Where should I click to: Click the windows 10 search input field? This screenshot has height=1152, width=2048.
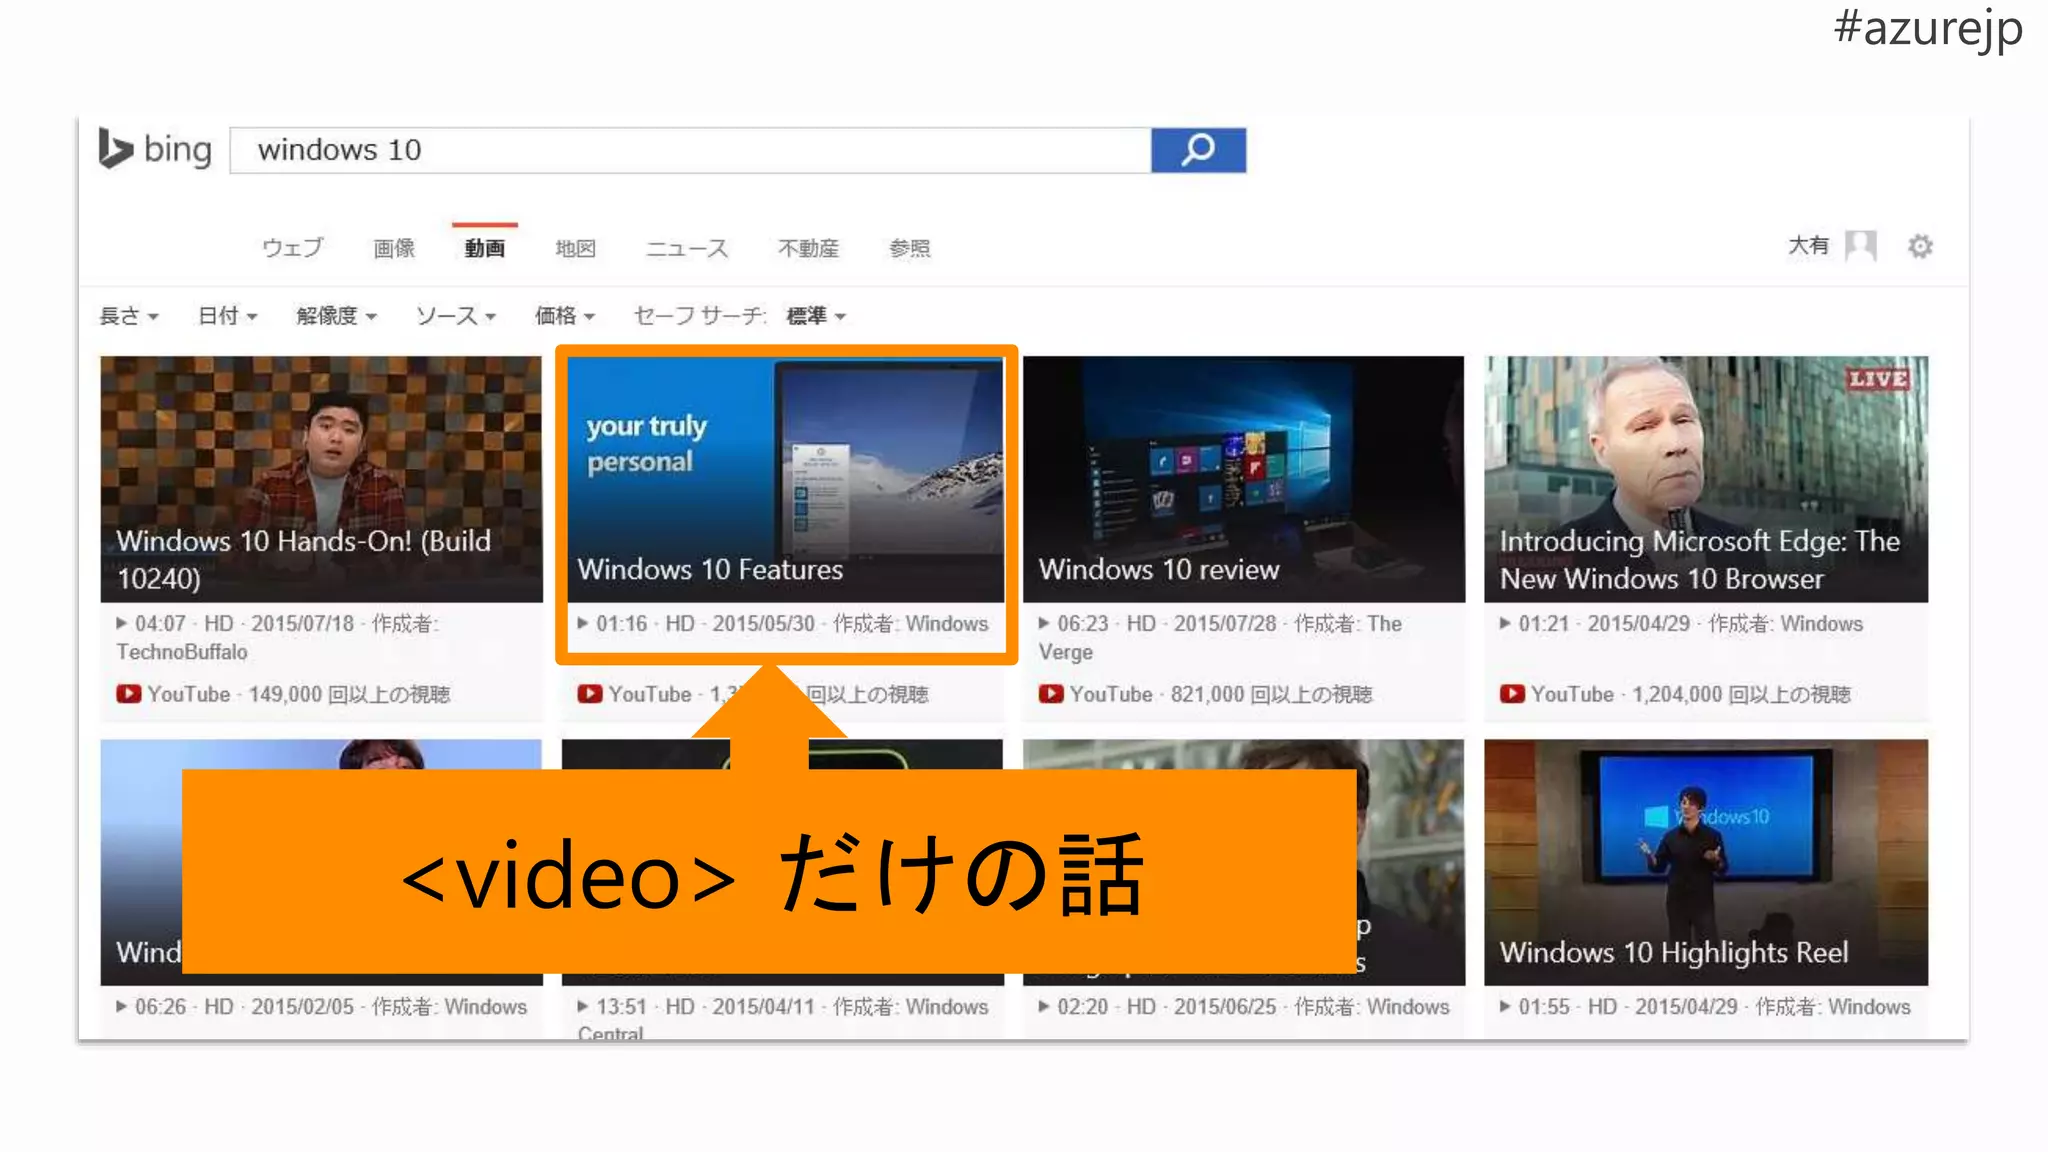pyautogui.click(x=690, y=150)
